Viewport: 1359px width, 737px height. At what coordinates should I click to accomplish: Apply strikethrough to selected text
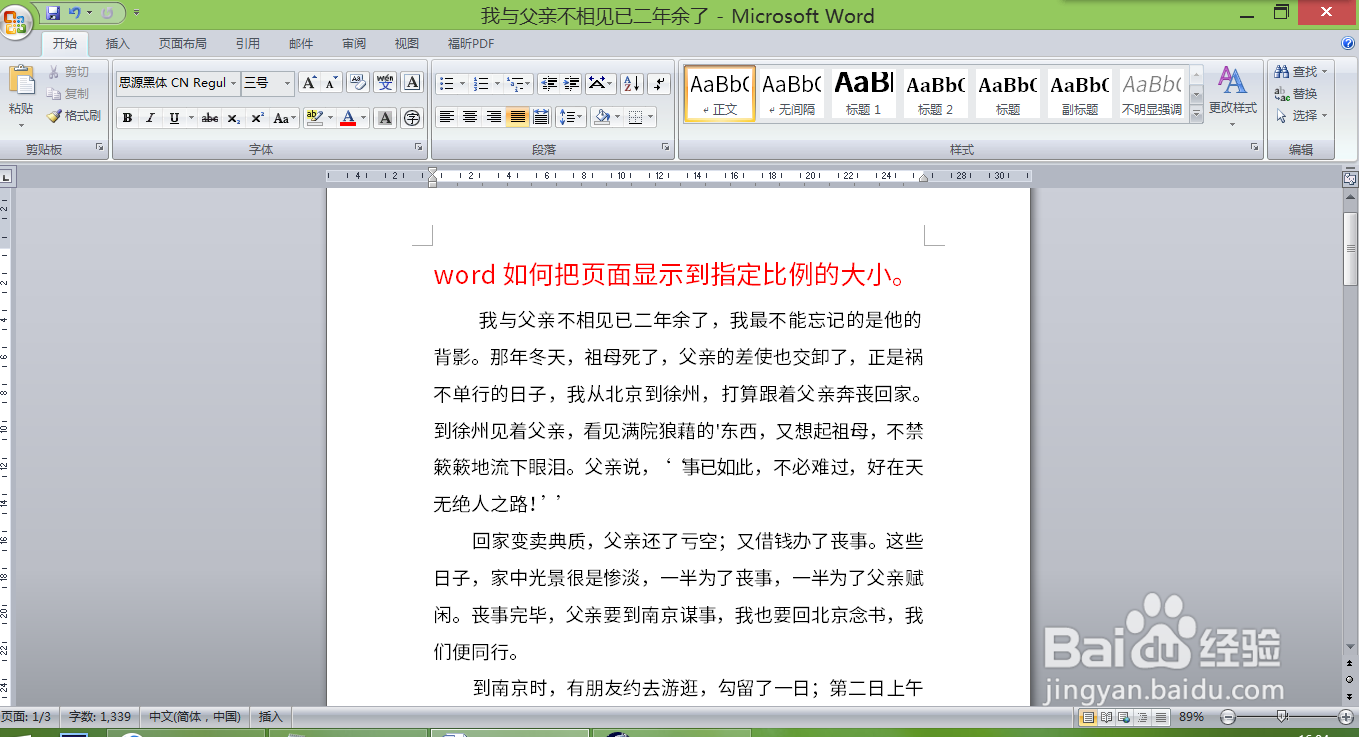pos(210,118)
